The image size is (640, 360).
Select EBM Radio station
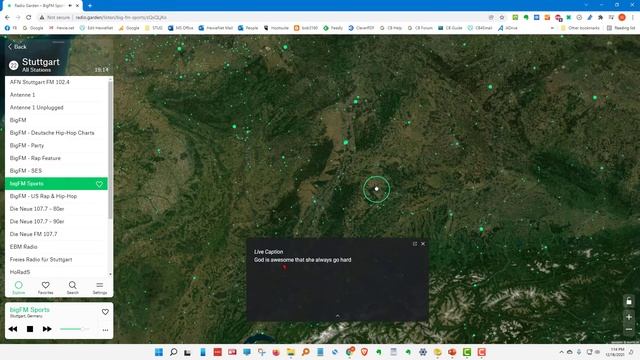coord(56,247)
